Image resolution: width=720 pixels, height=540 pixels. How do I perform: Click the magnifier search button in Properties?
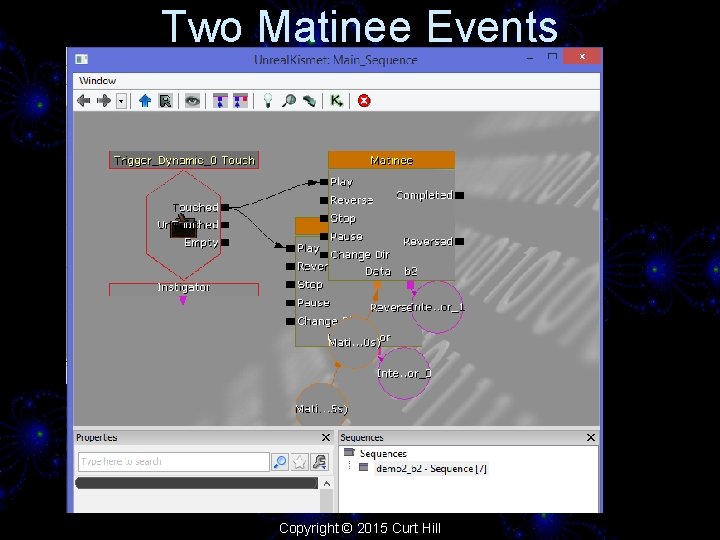click(x=280, y=462)
